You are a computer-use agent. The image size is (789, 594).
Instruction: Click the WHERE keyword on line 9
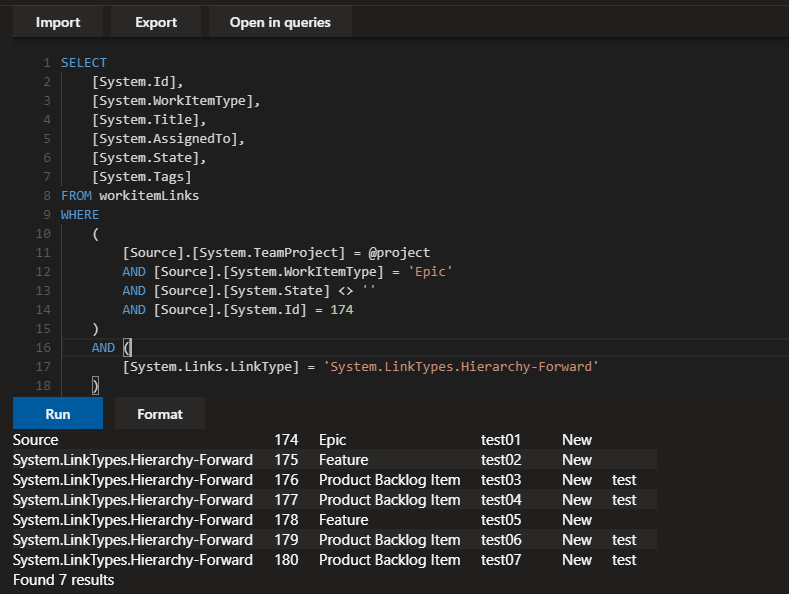click(x=80, y=215)
